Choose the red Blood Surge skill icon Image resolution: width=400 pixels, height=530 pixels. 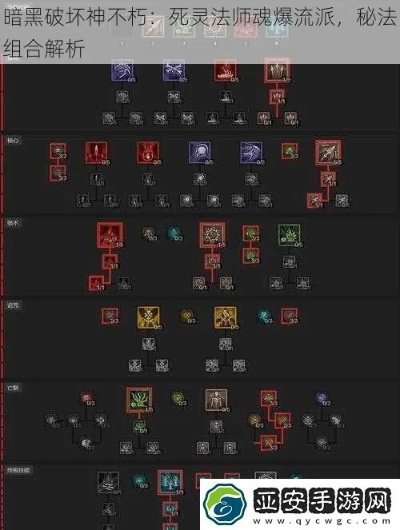(148, 153)
